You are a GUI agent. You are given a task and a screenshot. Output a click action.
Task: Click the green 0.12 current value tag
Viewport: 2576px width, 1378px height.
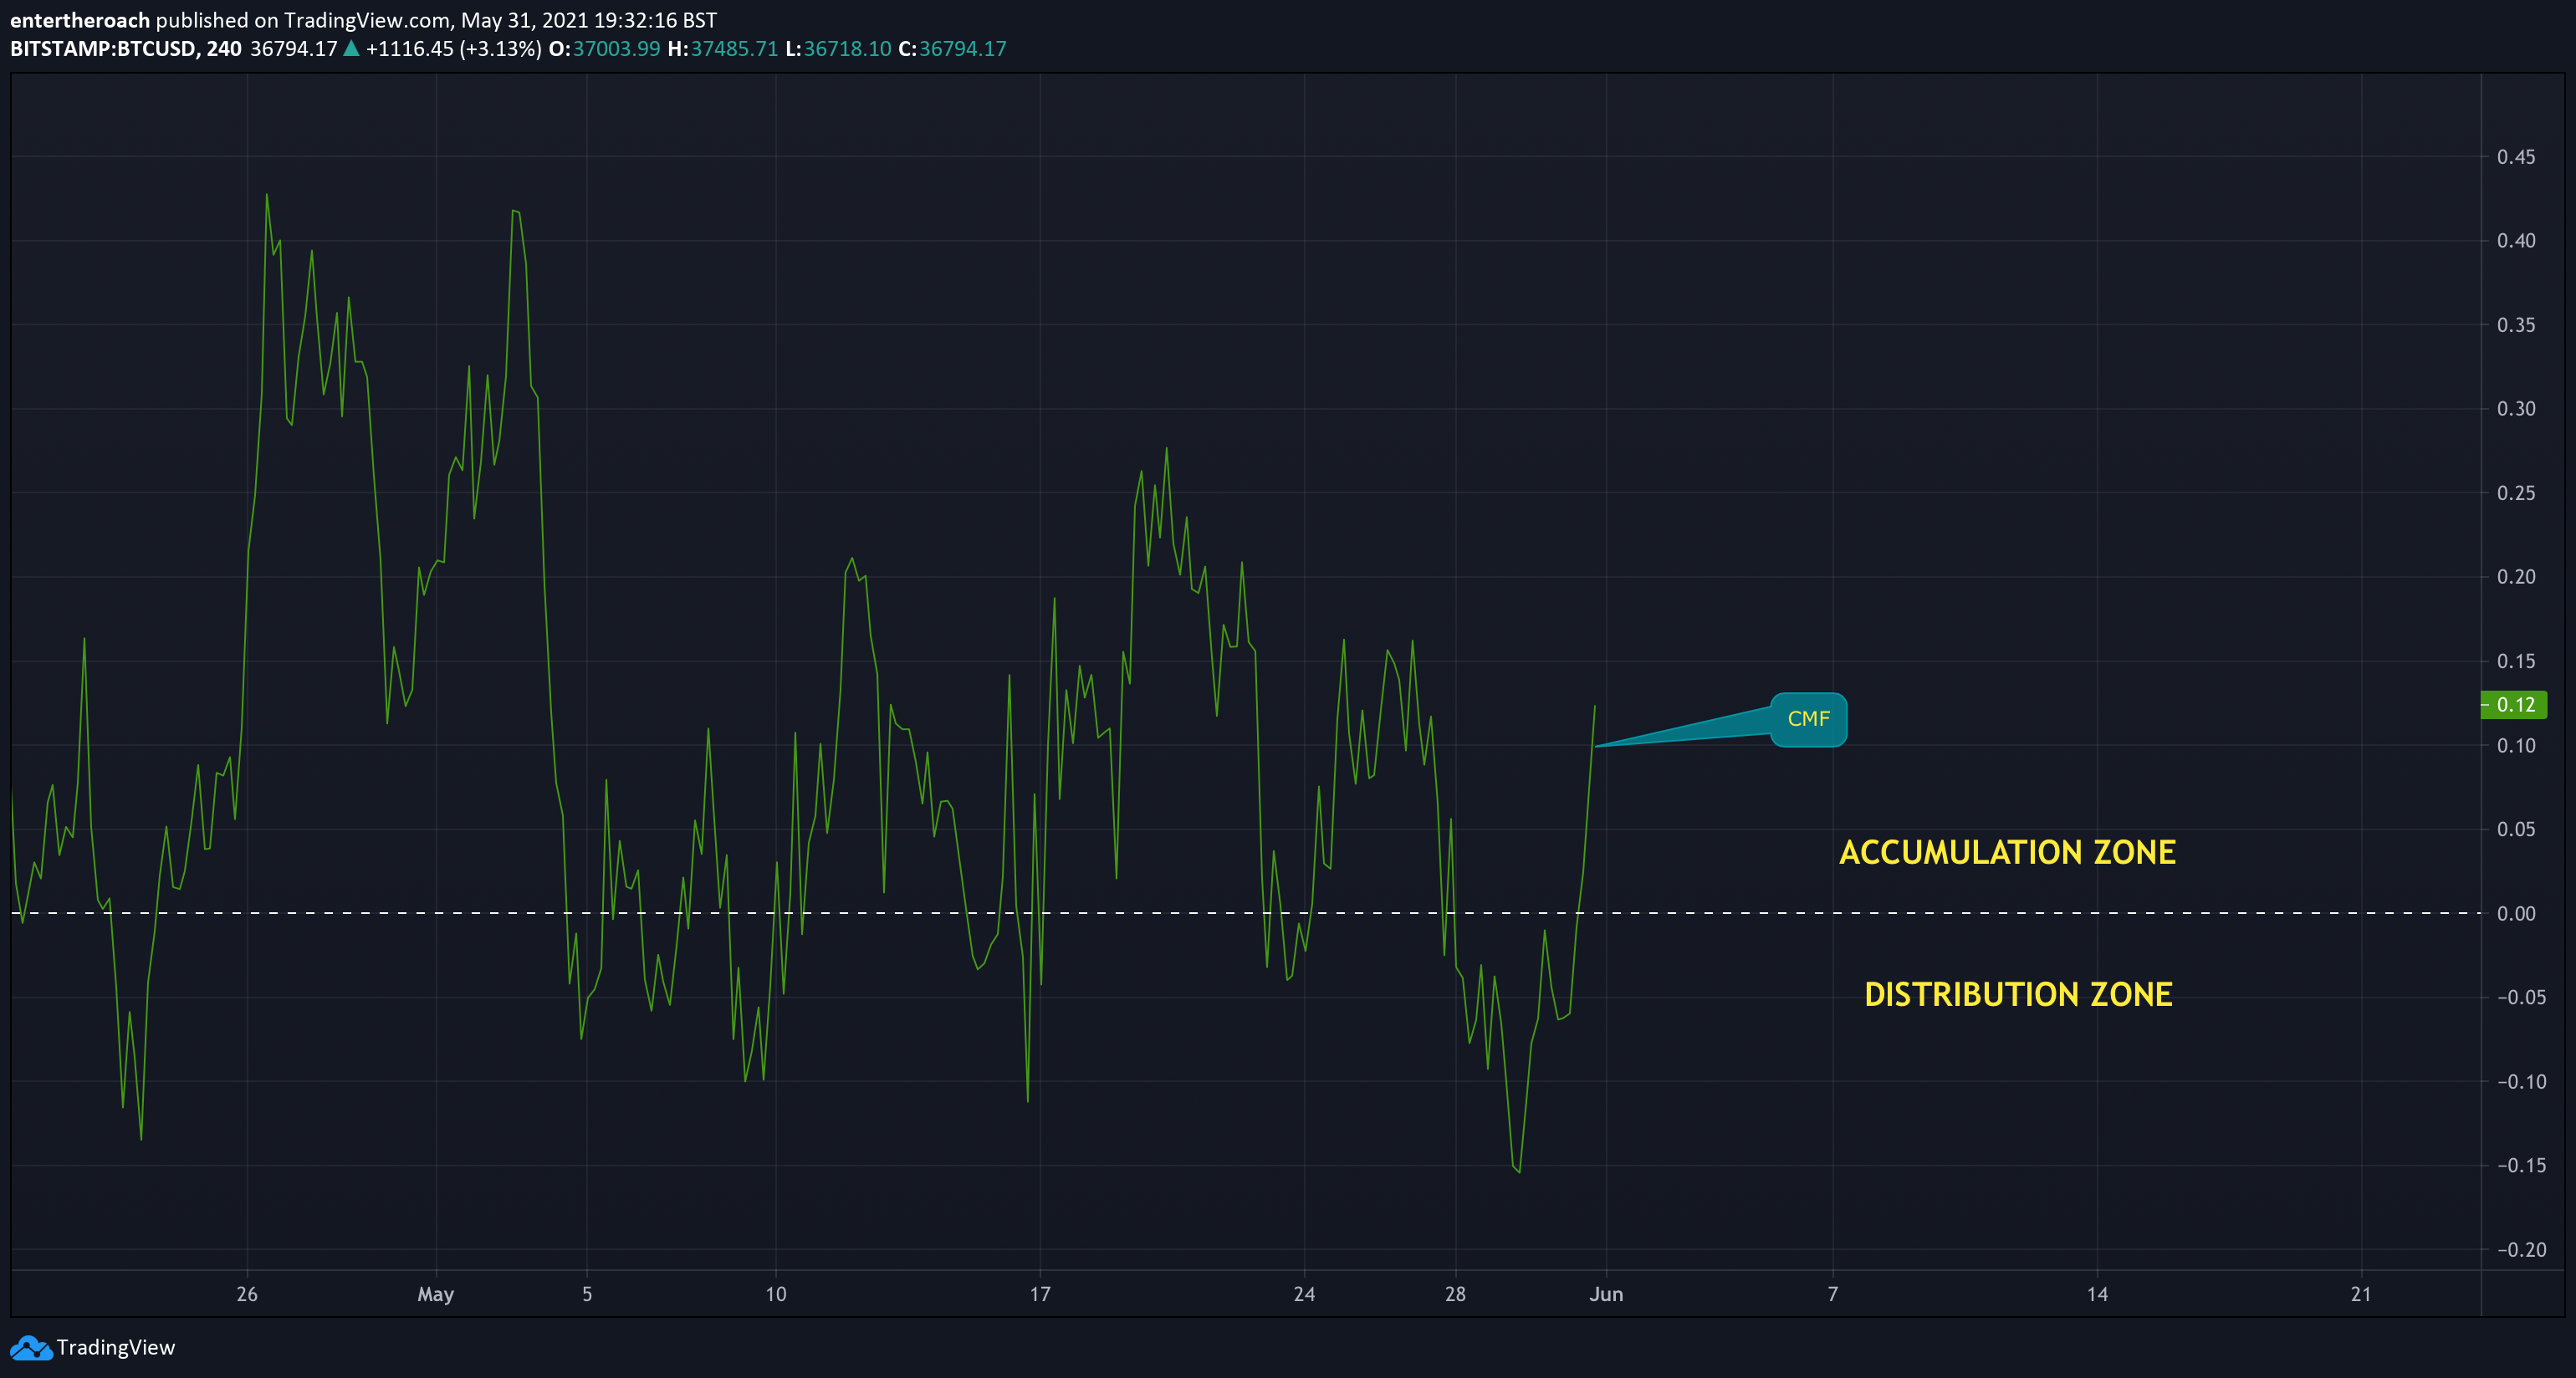point(2514,705)
